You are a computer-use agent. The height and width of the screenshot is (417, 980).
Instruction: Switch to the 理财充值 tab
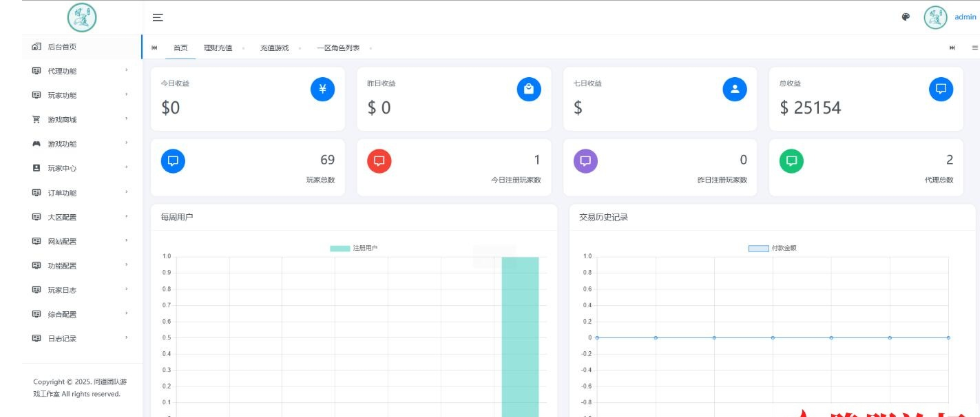pos(218,48)
